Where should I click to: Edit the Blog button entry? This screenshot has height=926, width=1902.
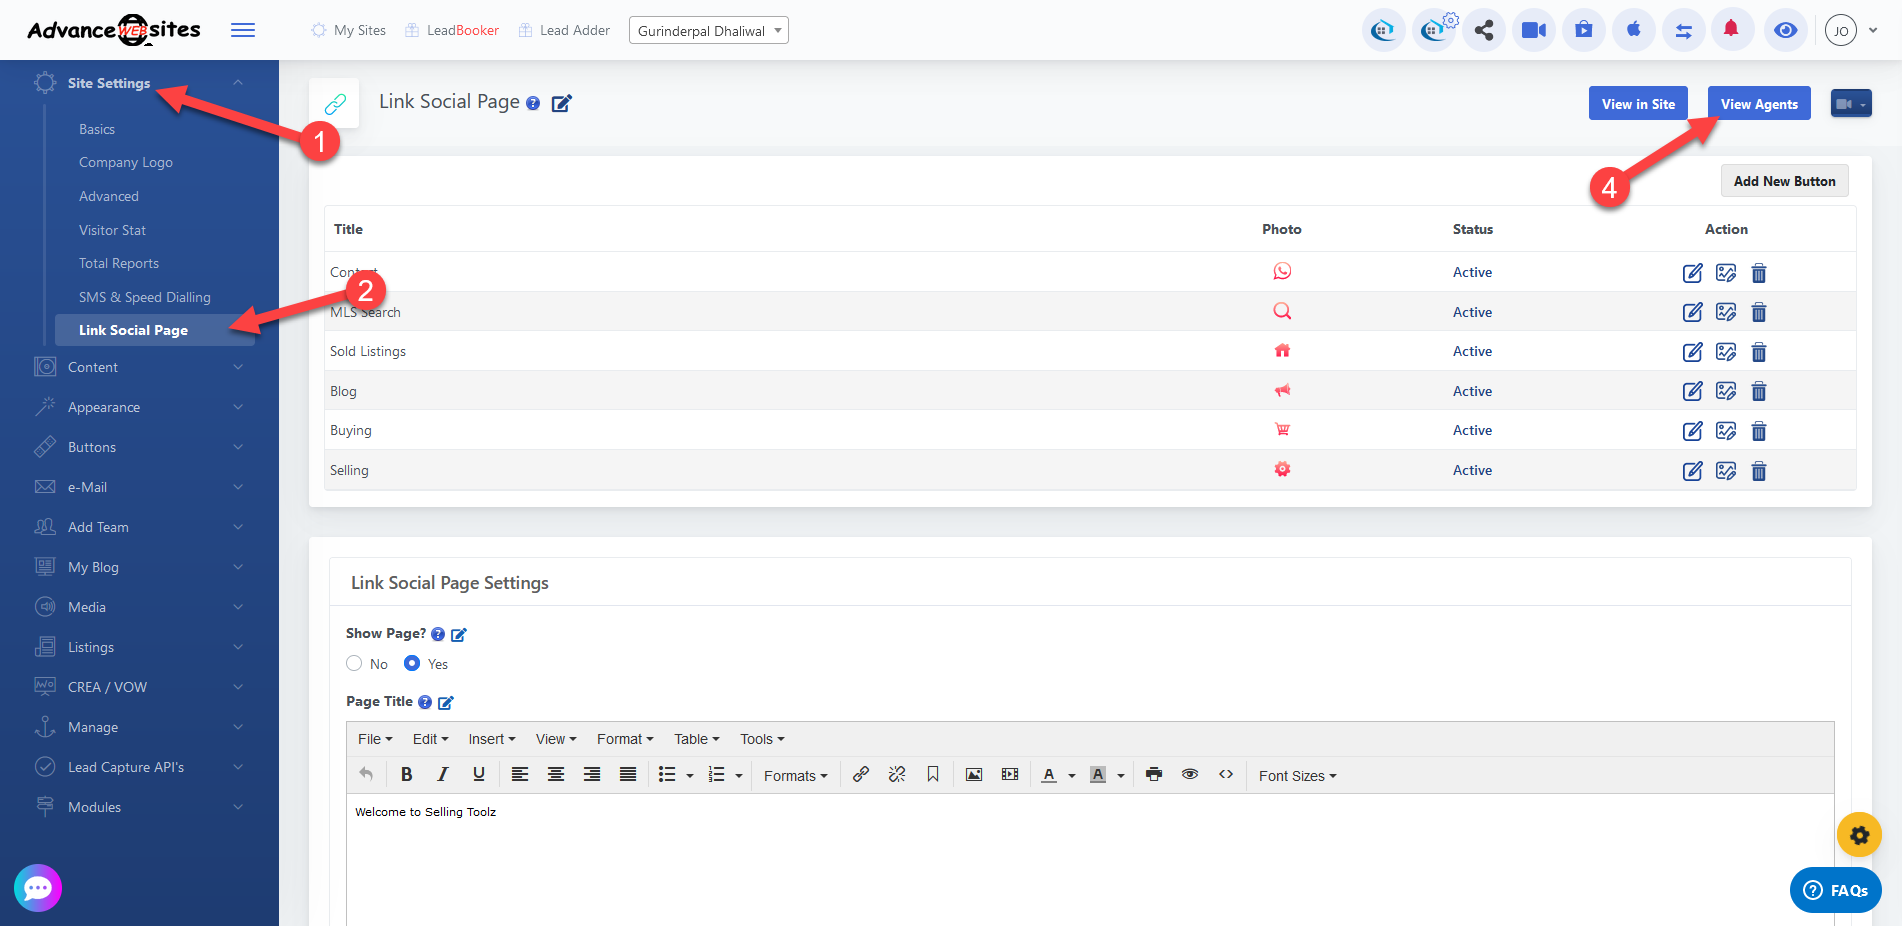[x=1692, y=391]
